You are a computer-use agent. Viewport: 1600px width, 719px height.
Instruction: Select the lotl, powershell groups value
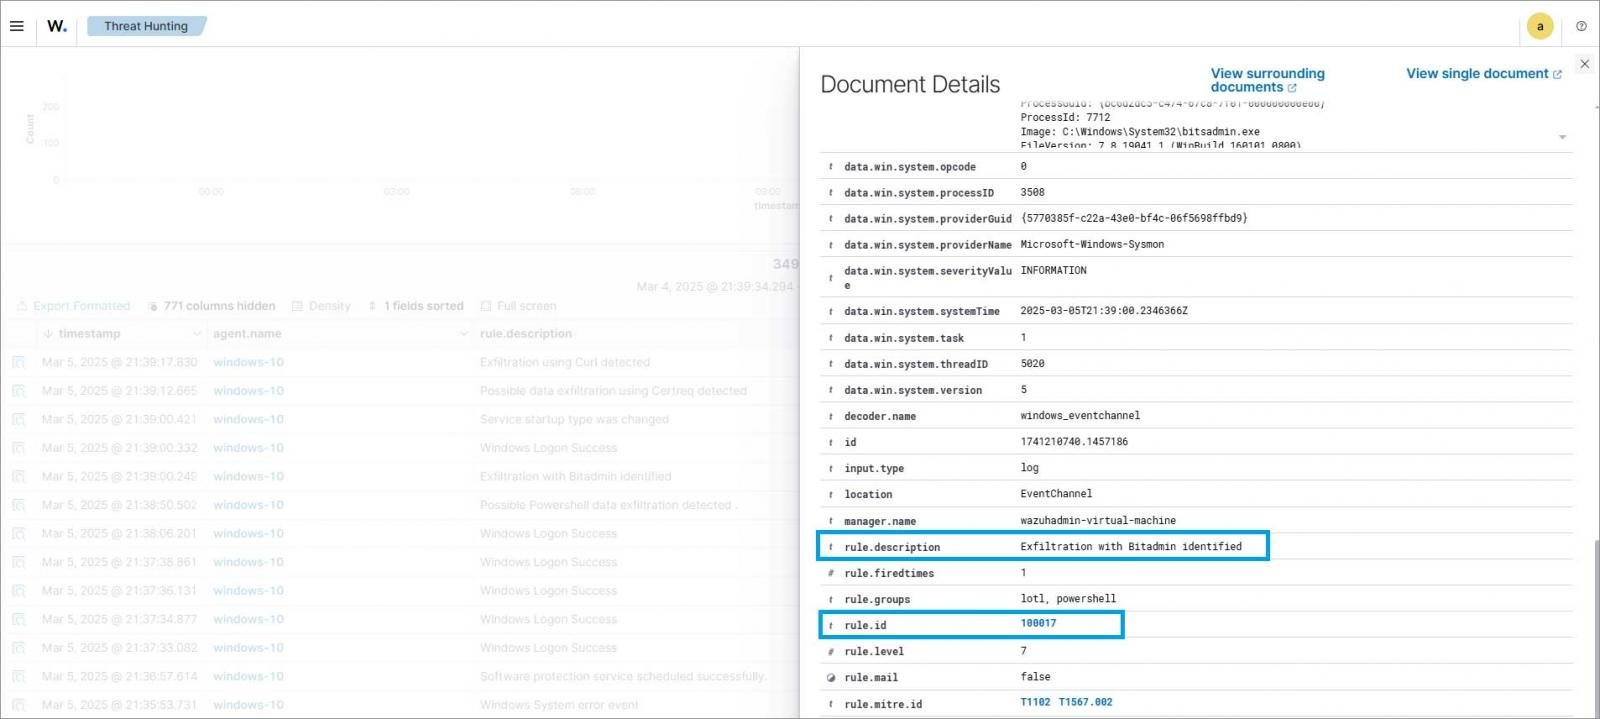click(x=1068, y=598)
